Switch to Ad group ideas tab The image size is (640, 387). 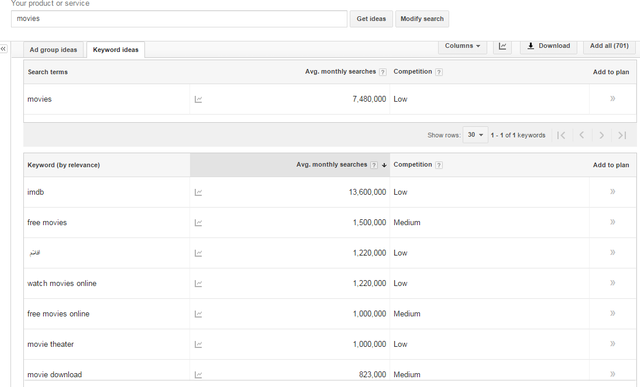coord(53,50)
